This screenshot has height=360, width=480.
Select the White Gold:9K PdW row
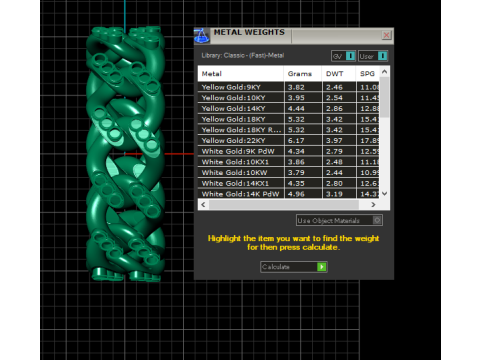[x=289, y=151]
